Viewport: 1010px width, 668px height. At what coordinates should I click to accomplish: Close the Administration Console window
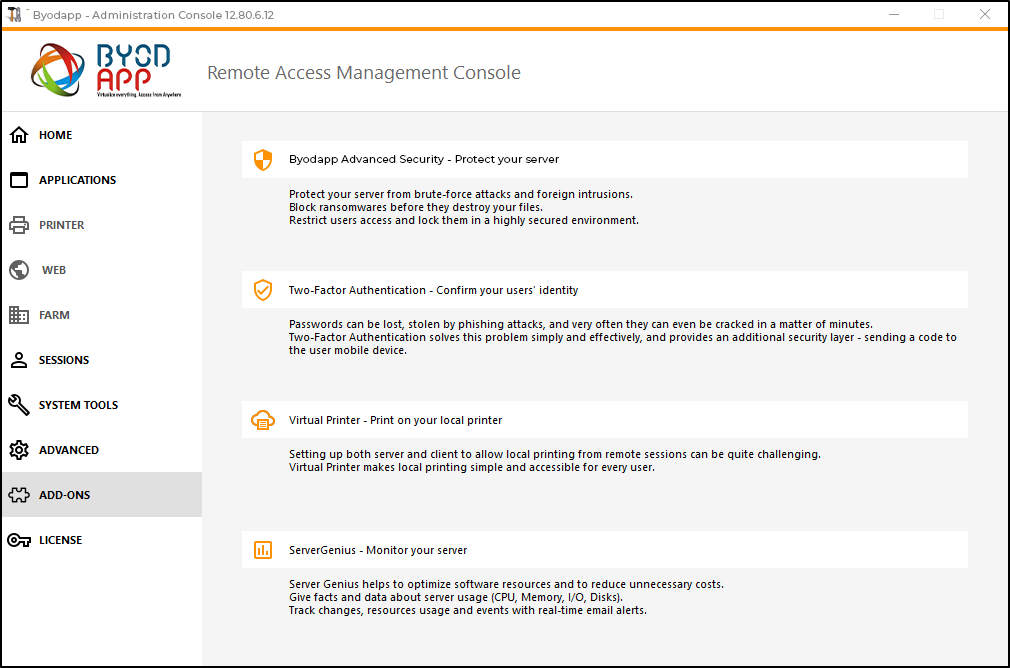tap(985, 14)
